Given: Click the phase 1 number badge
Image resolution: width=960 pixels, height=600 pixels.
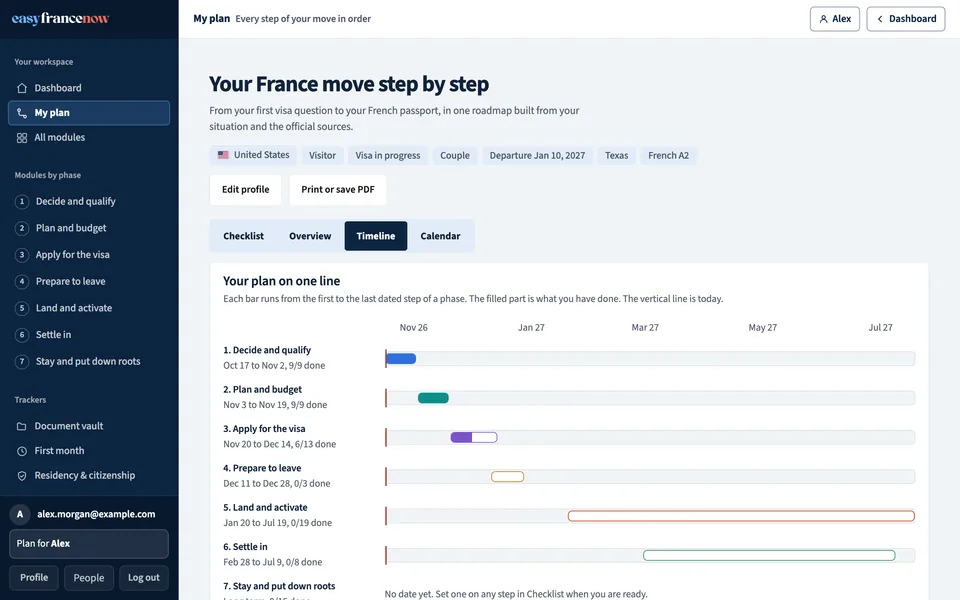Looking at the screenshot, I should click(x=22, y=201).
